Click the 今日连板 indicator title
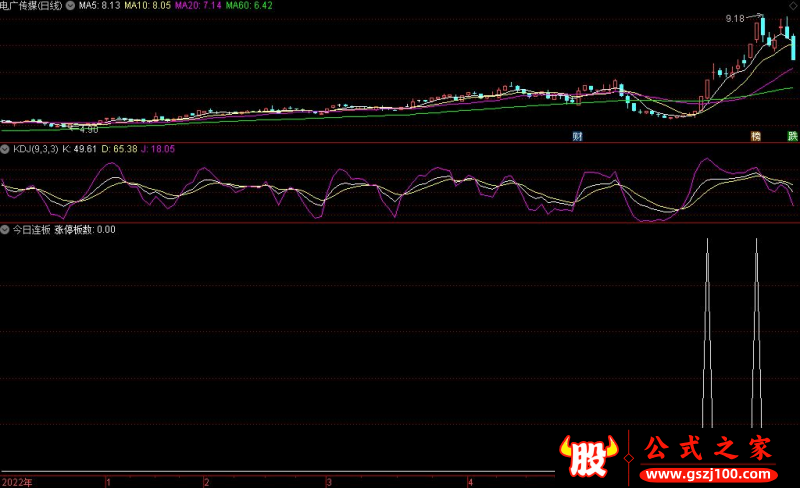Screen dimensions: 800x488 [30, 229]
